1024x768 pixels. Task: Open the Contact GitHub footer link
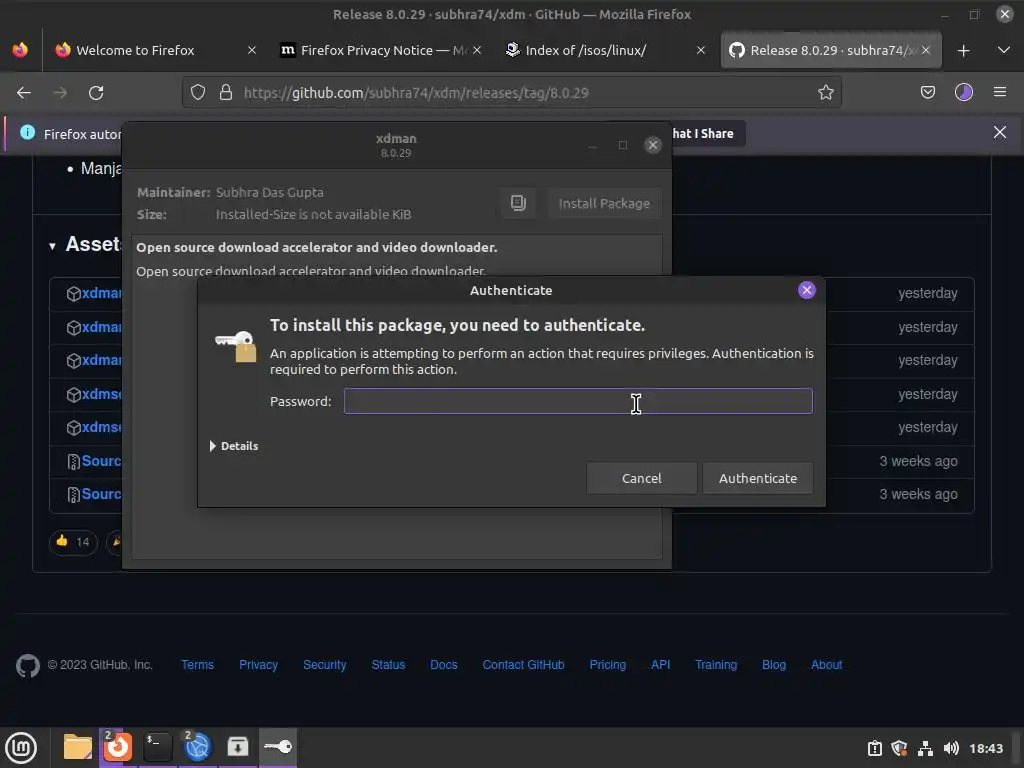523,665
